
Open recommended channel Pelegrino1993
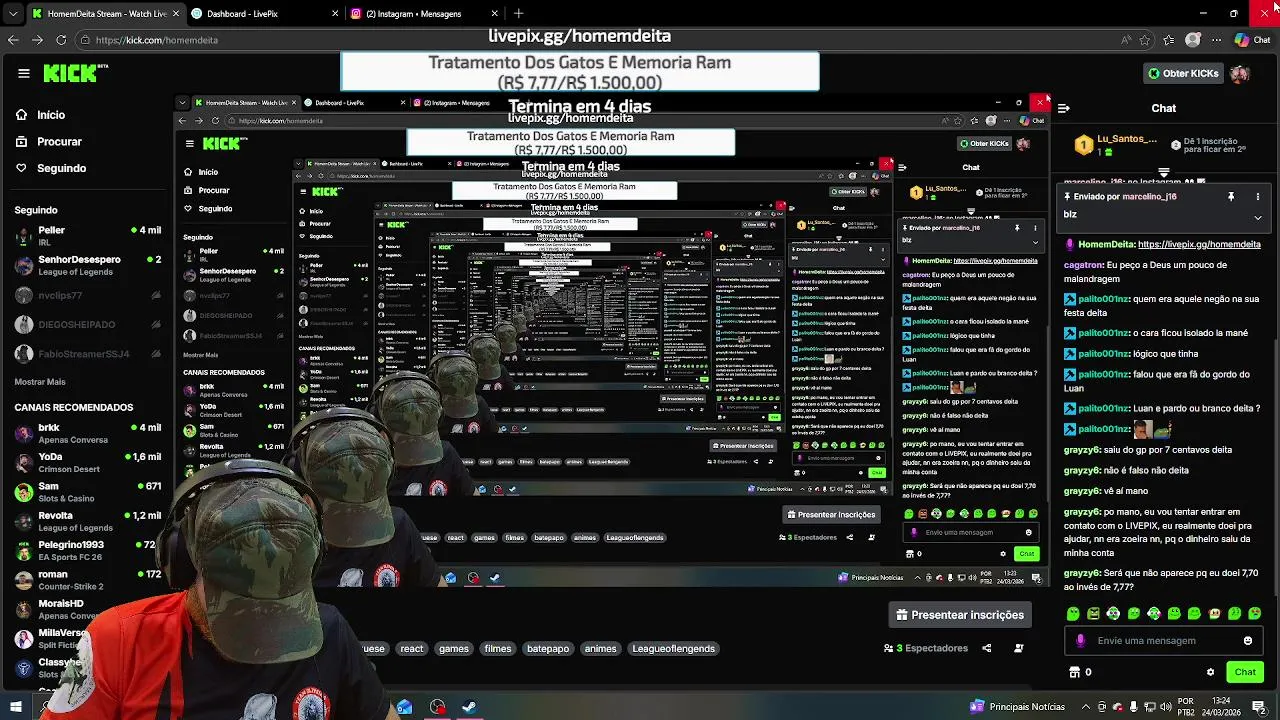87,550
